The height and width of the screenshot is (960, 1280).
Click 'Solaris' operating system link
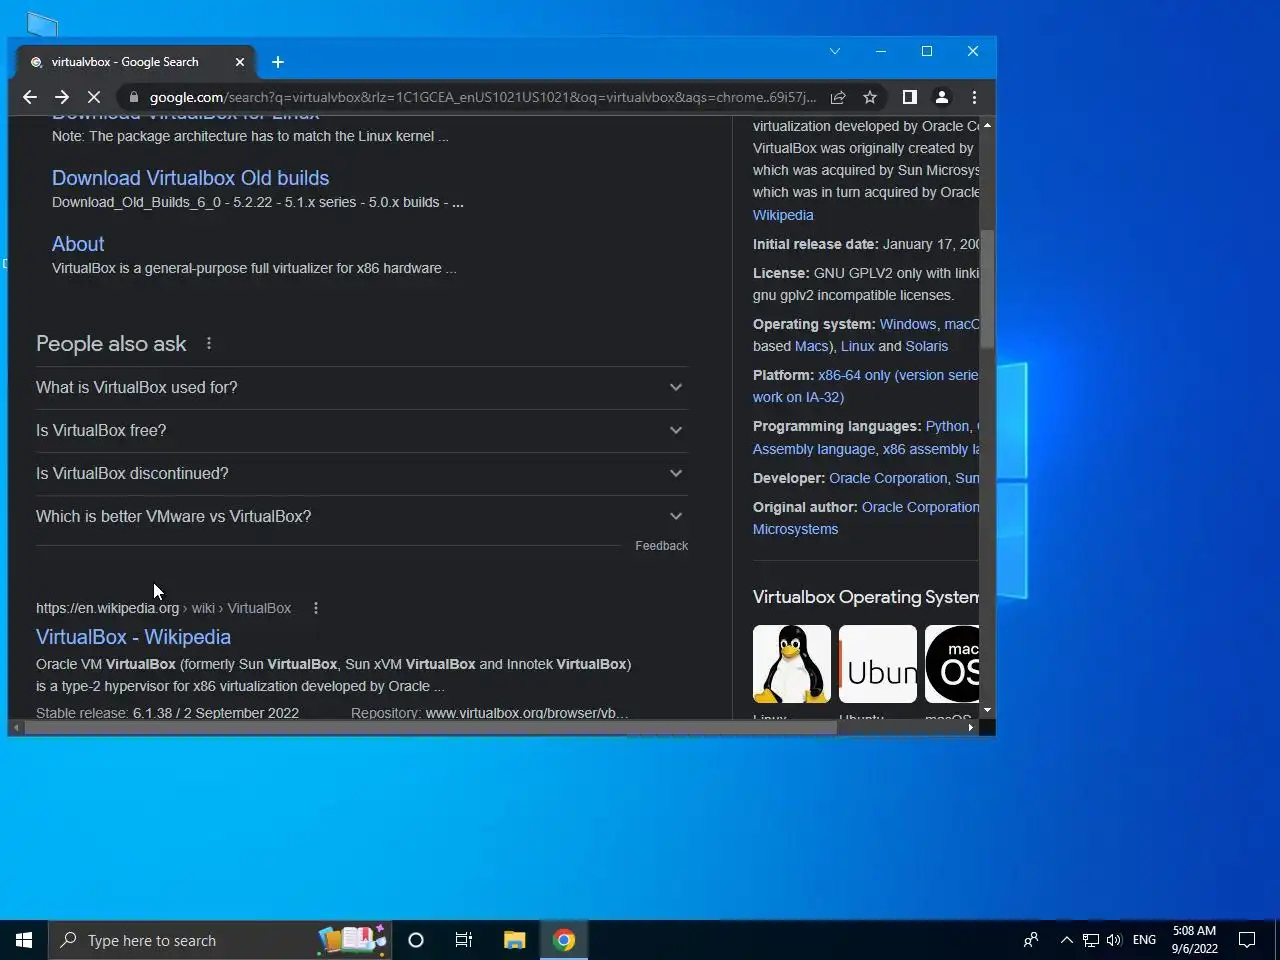927,346
